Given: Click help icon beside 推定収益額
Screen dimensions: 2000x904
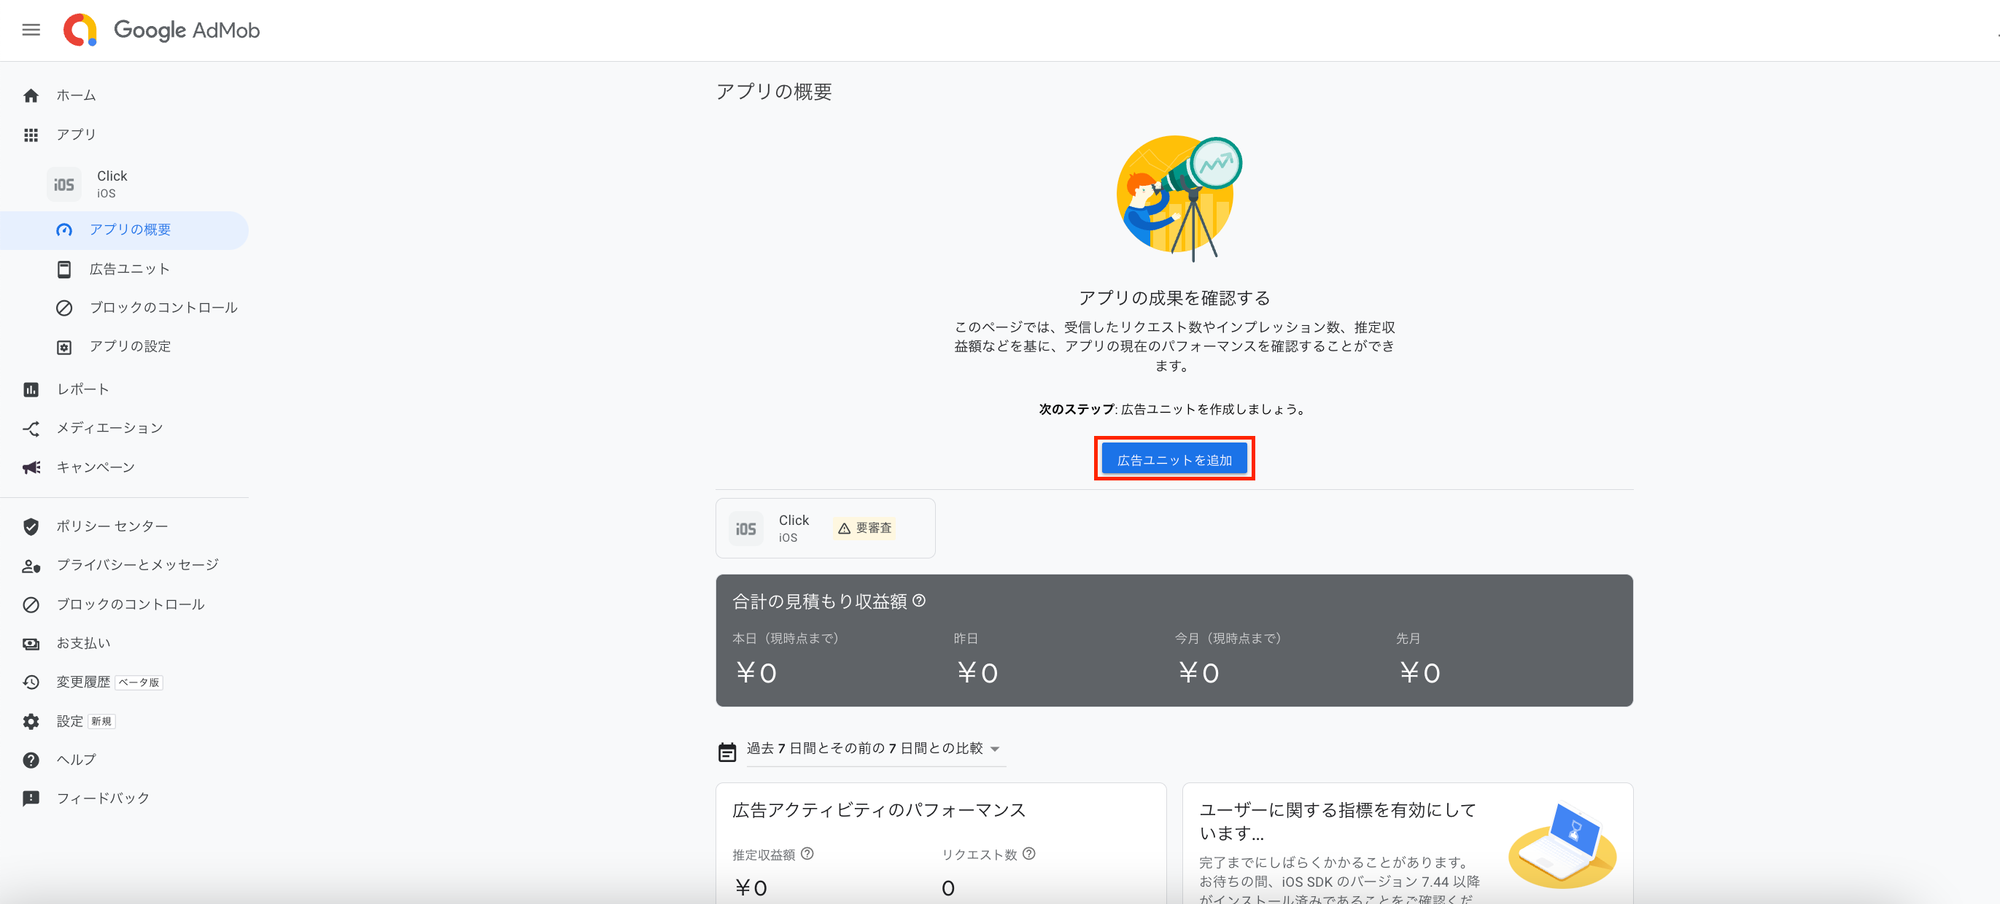Looking at the screenshot, I should pyautogui.click(x=807, y=854).
